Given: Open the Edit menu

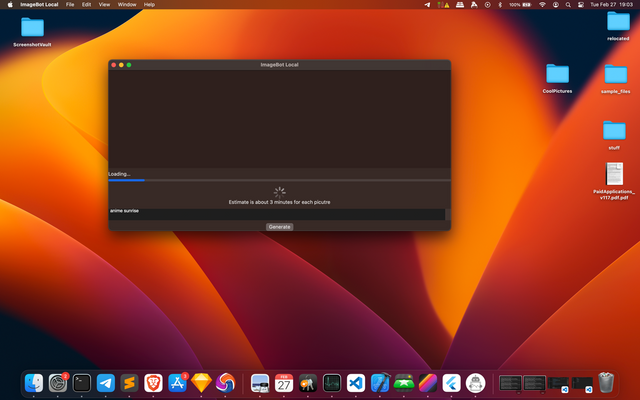Looking at the screenshot, I should (87, 4).
